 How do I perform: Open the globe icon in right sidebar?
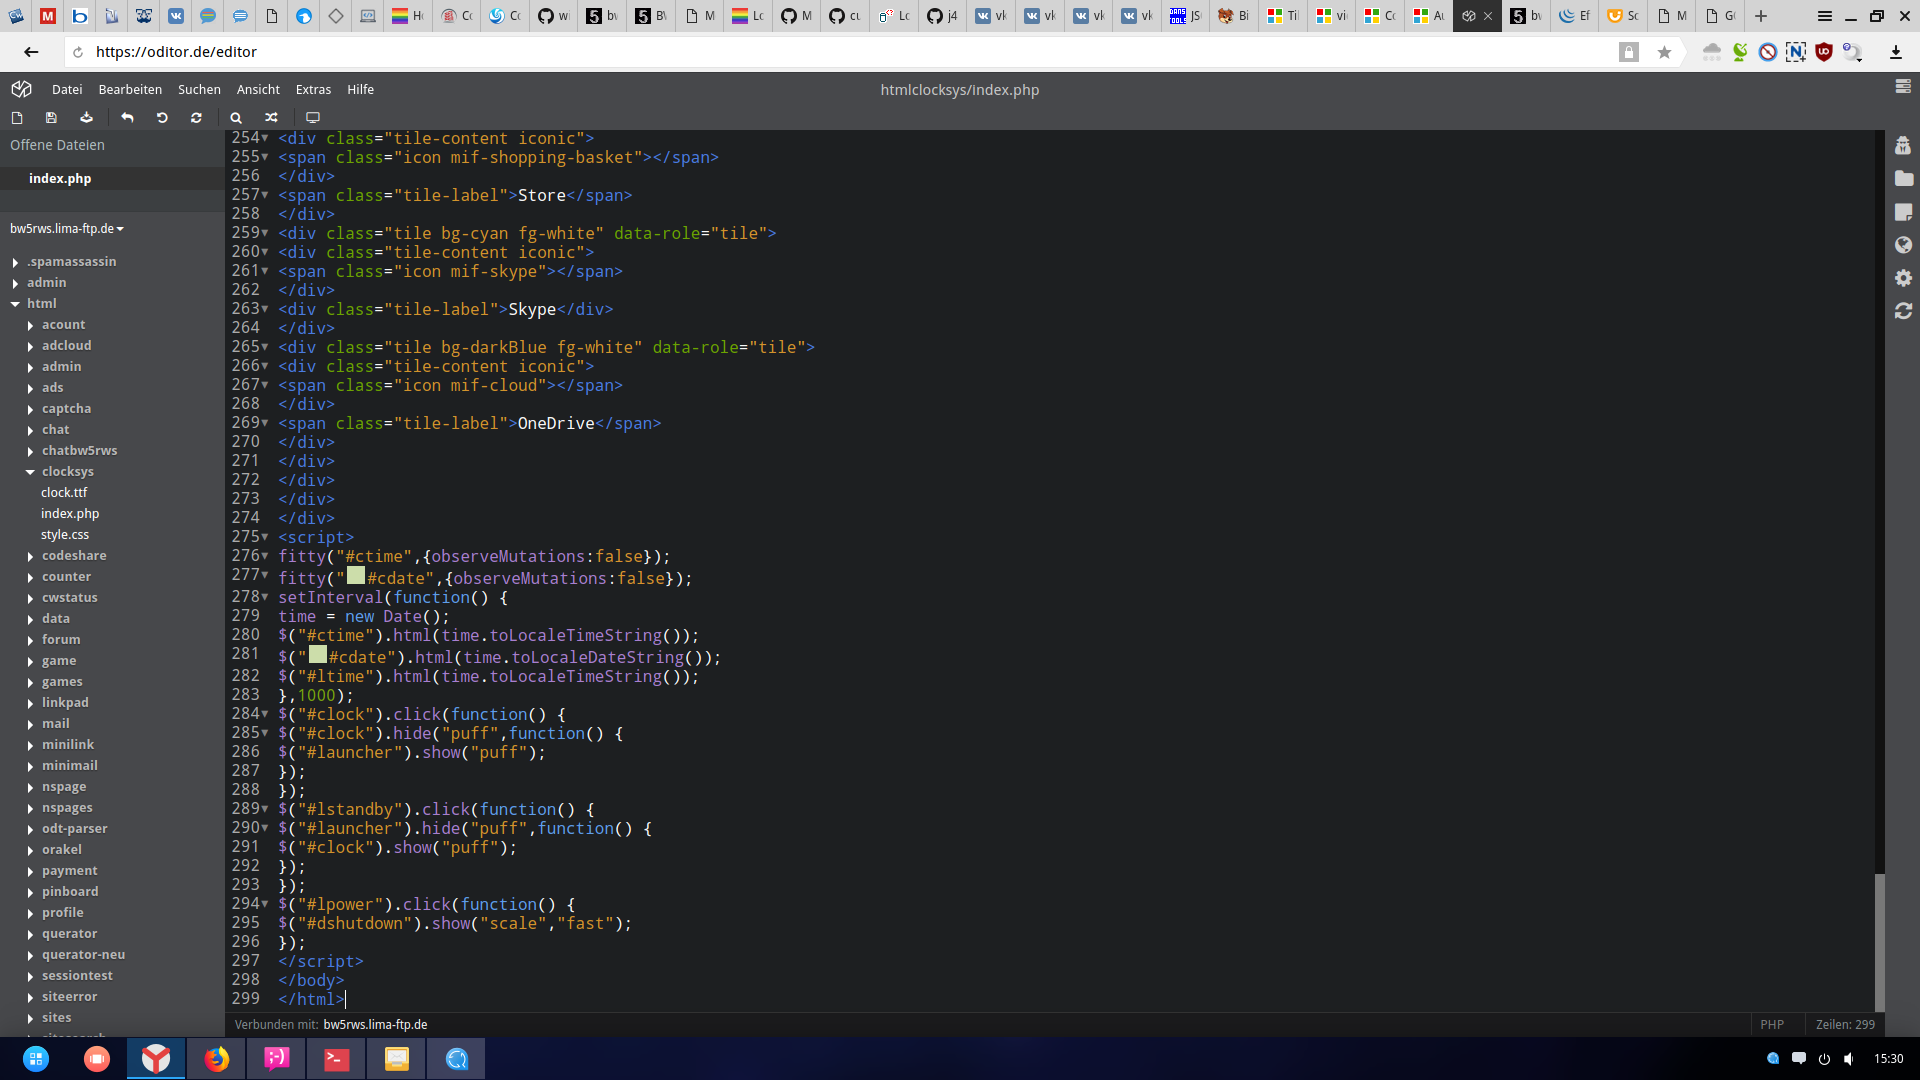tap(1903, 245)
